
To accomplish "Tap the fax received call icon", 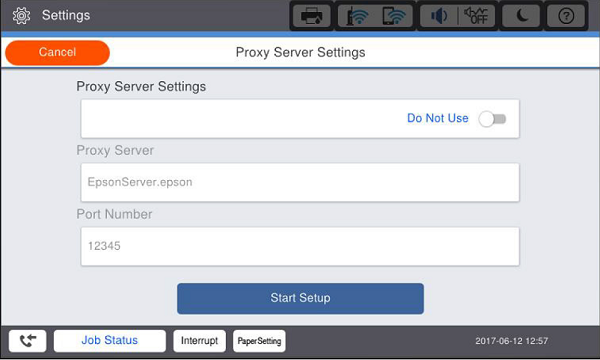I will (28, 340).
